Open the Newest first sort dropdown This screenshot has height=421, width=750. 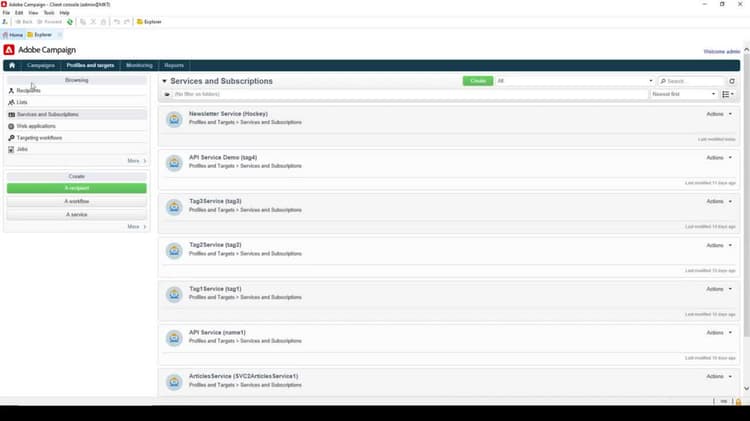point(684,94)
